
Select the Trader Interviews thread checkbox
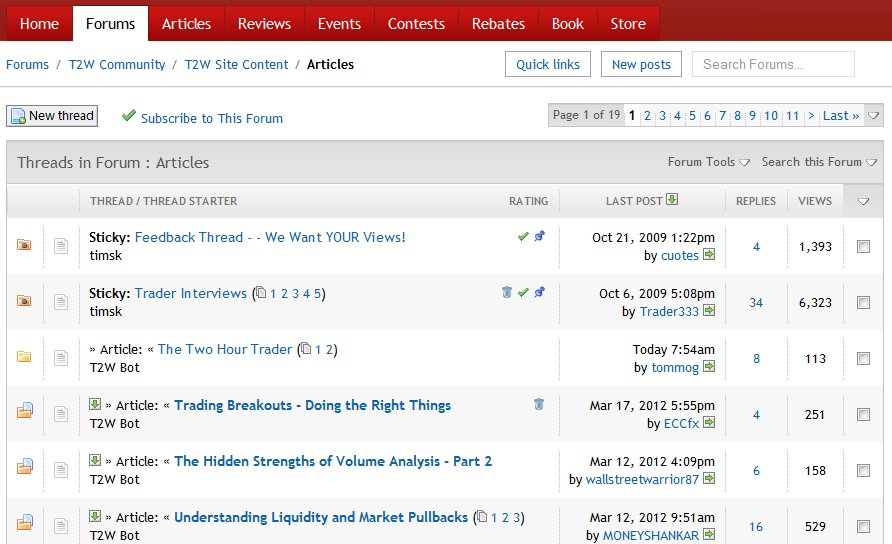[864, 303]
